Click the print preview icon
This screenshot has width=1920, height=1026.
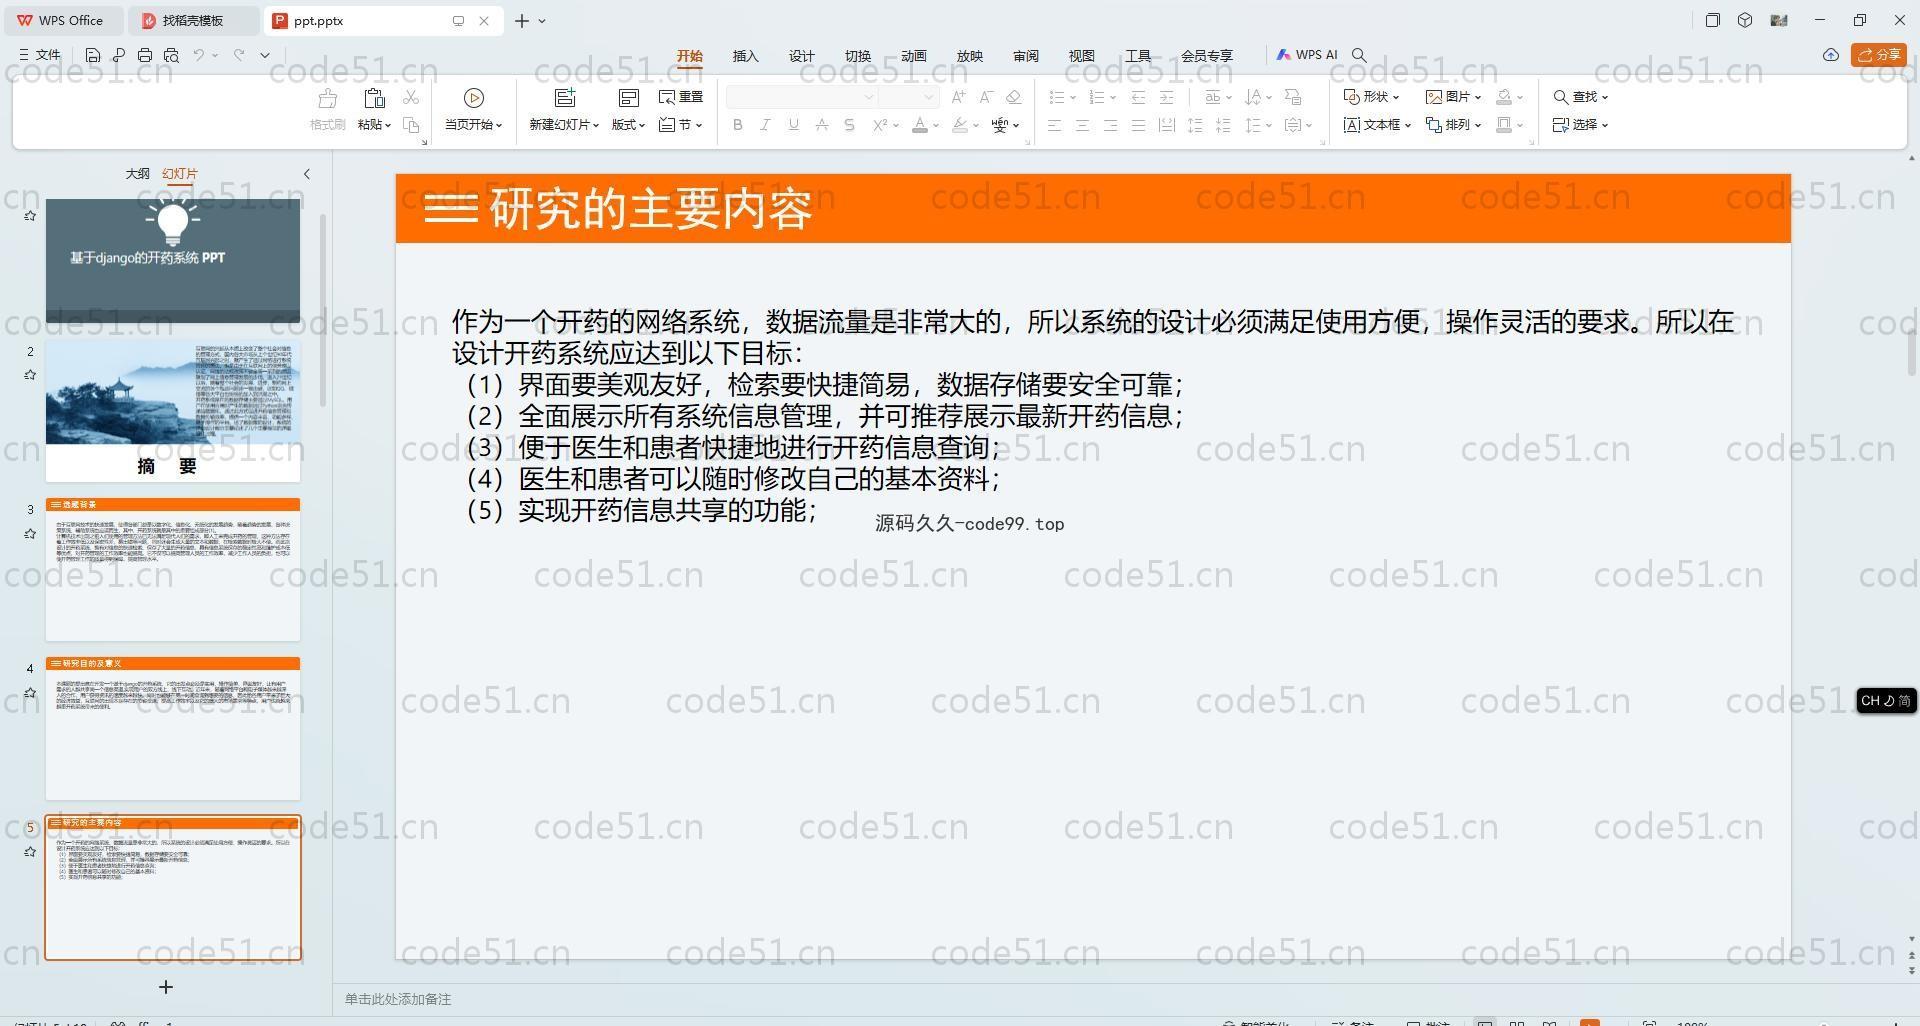point(171,55)
